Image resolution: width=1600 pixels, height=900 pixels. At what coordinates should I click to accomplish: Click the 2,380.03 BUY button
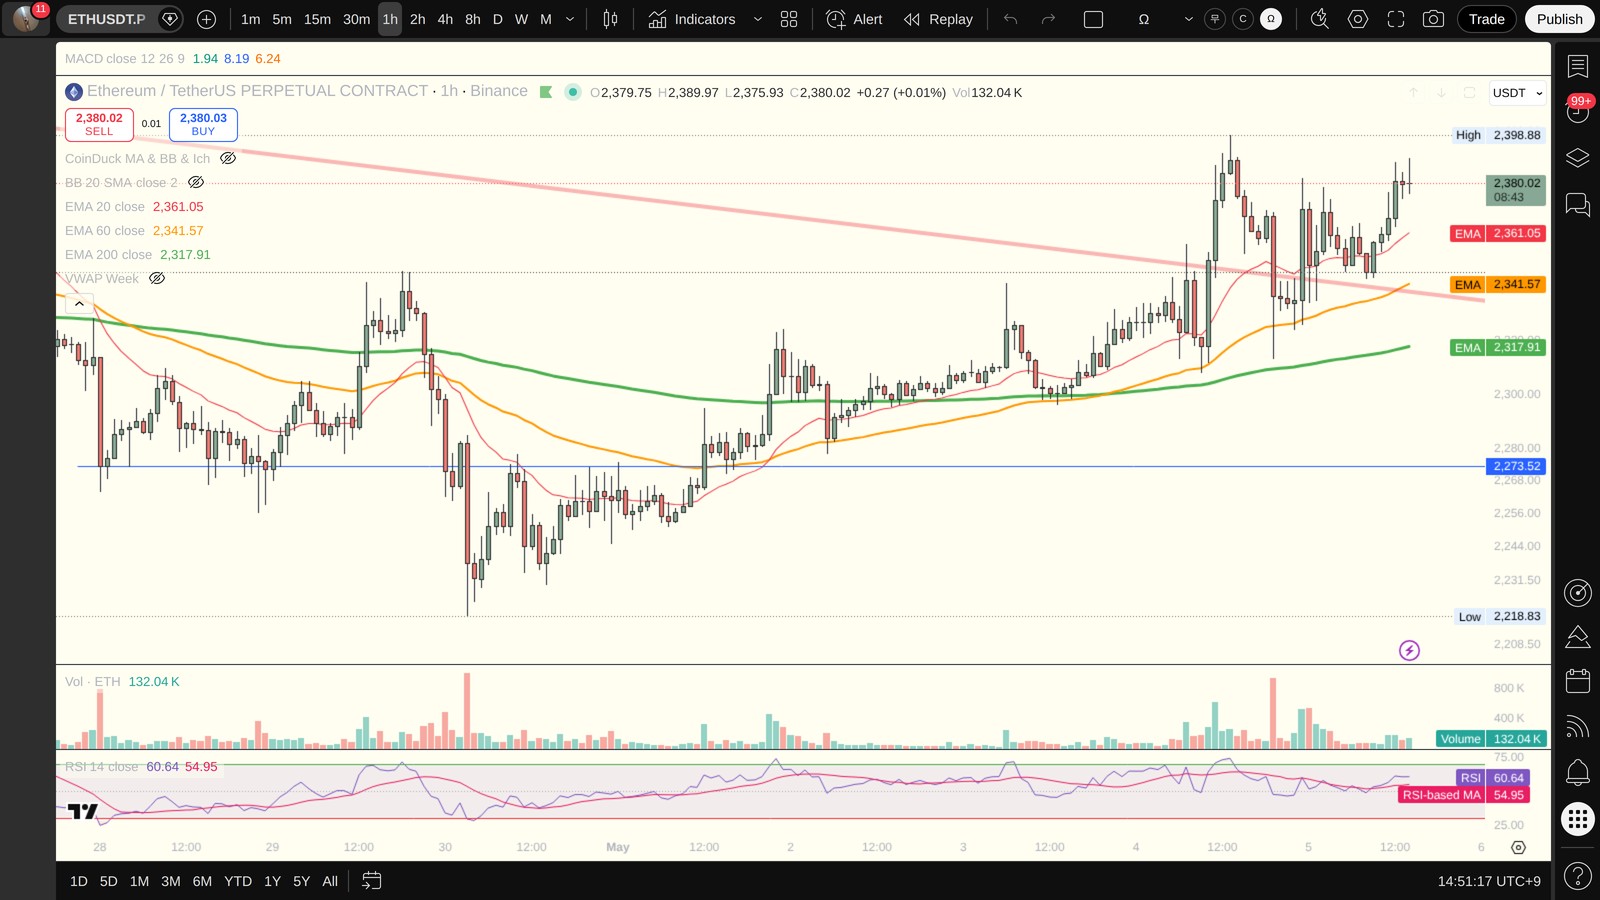[203, 124]
